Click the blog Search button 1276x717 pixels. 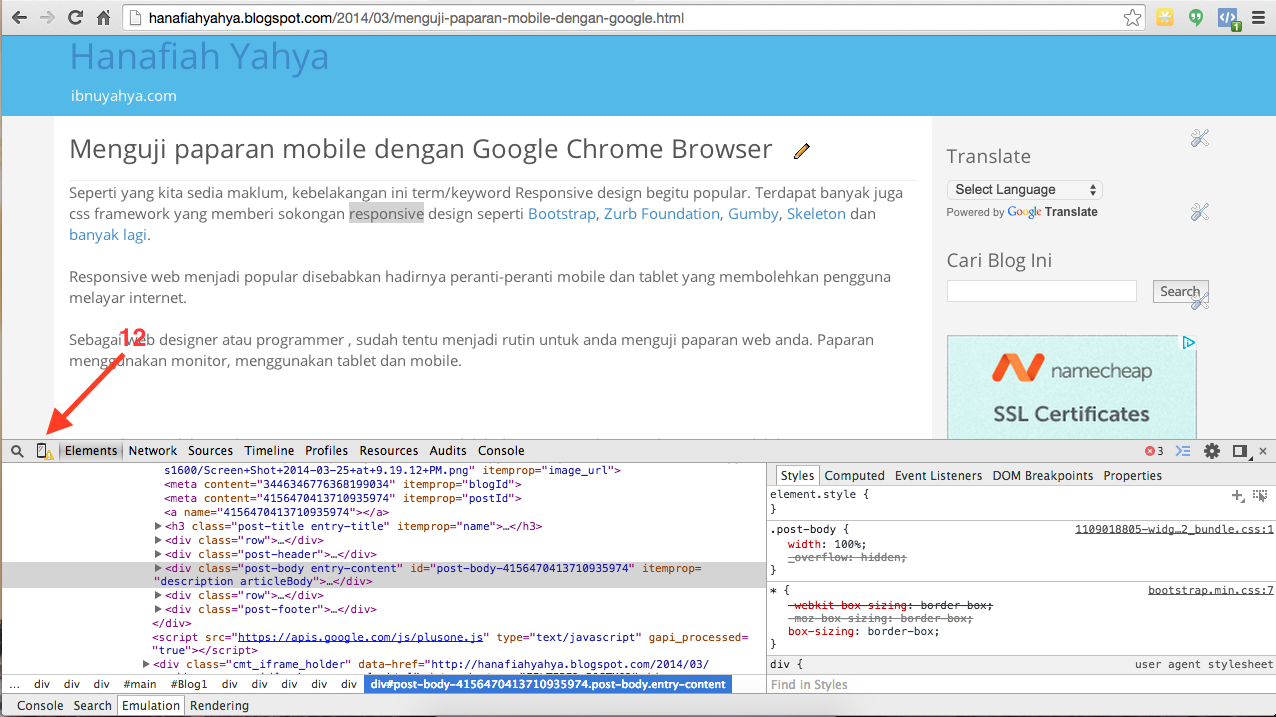(x=1180, y=291)
